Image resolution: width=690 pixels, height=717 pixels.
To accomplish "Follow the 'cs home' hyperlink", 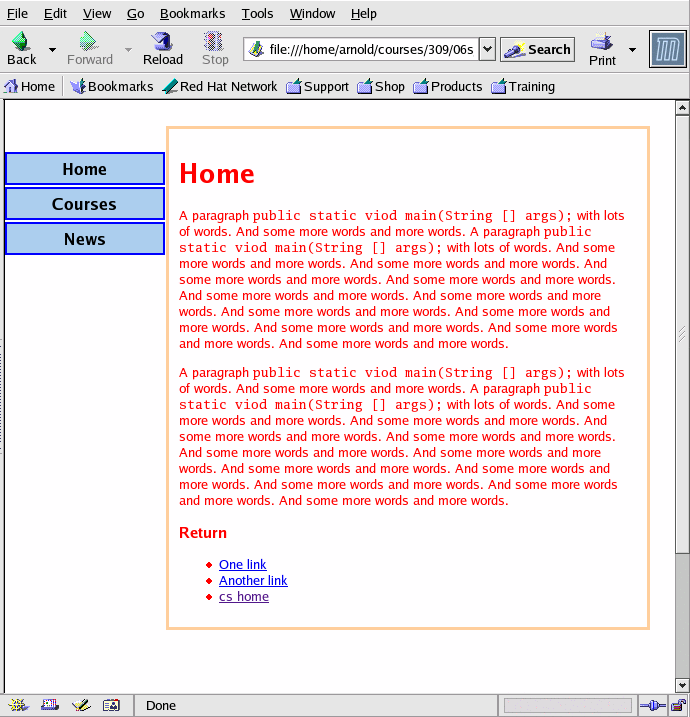I will 244,596.
